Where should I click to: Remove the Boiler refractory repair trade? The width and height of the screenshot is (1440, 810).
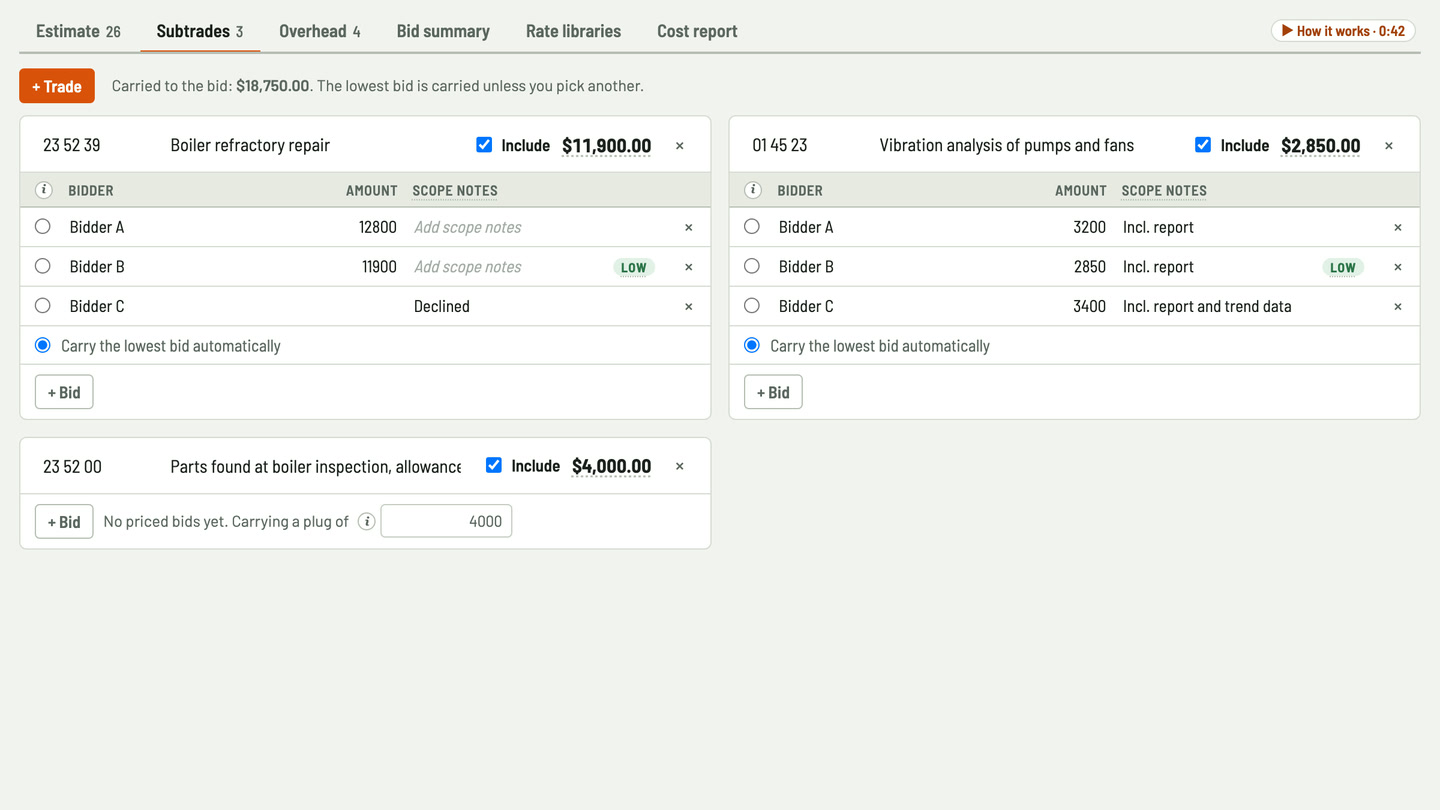pyautogui.click(x=680, y=146)
